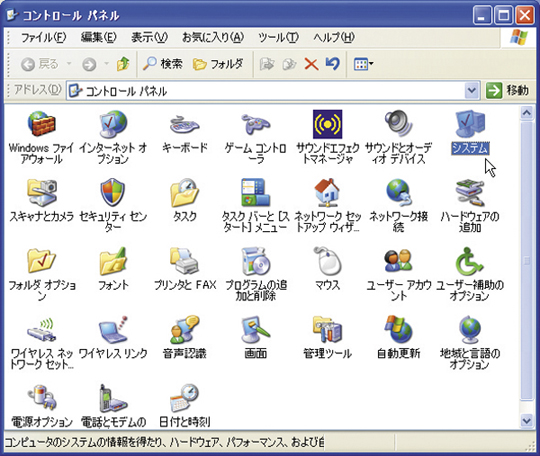Select the プリンタと FAX icon
The width and height of the screenshot is (540, 456).
click(184, 261)
